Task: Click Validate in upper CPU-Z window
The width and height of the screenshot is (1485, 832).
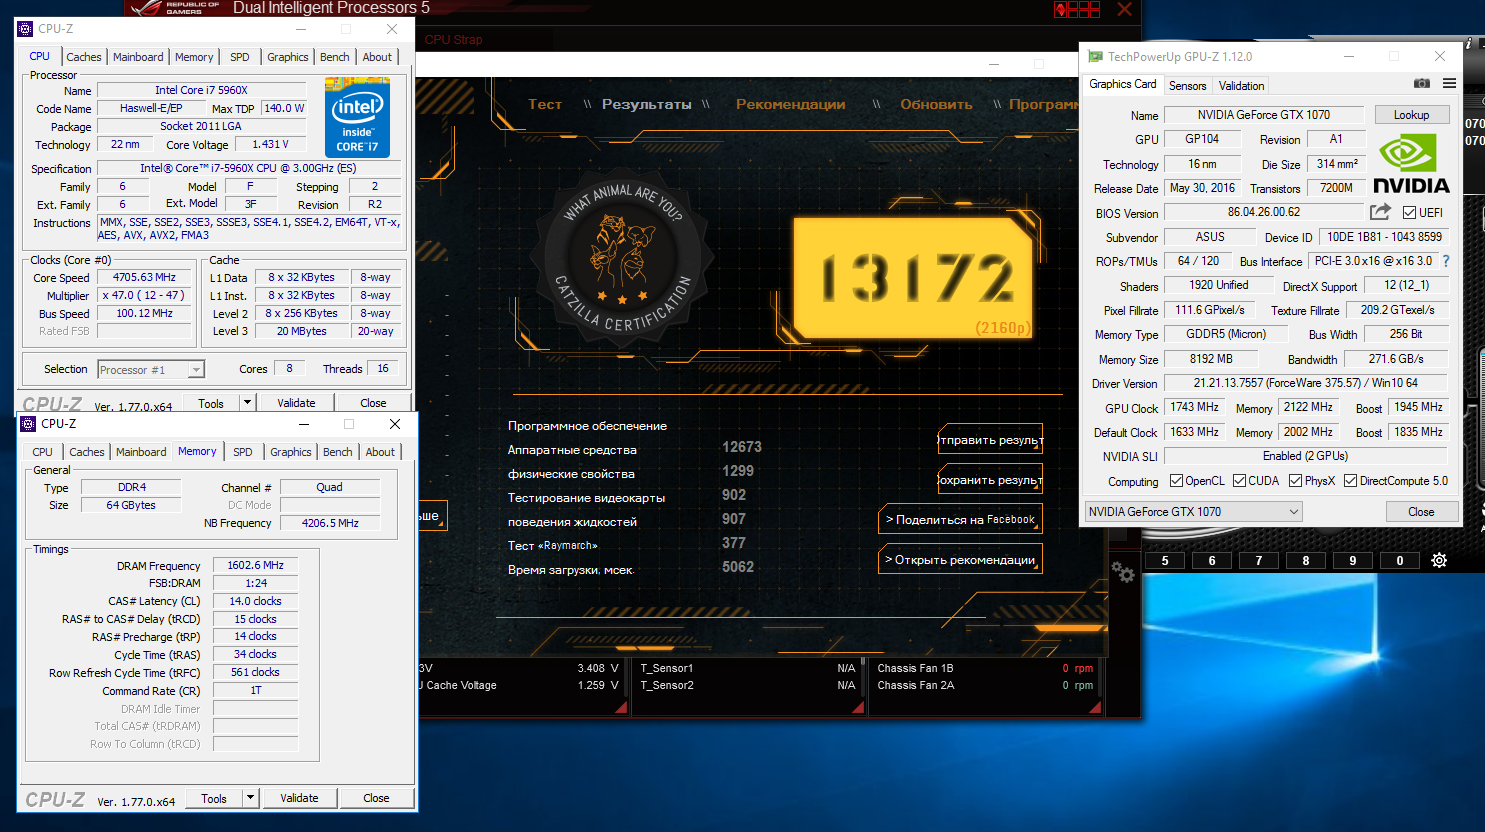Action: (296, 403)
